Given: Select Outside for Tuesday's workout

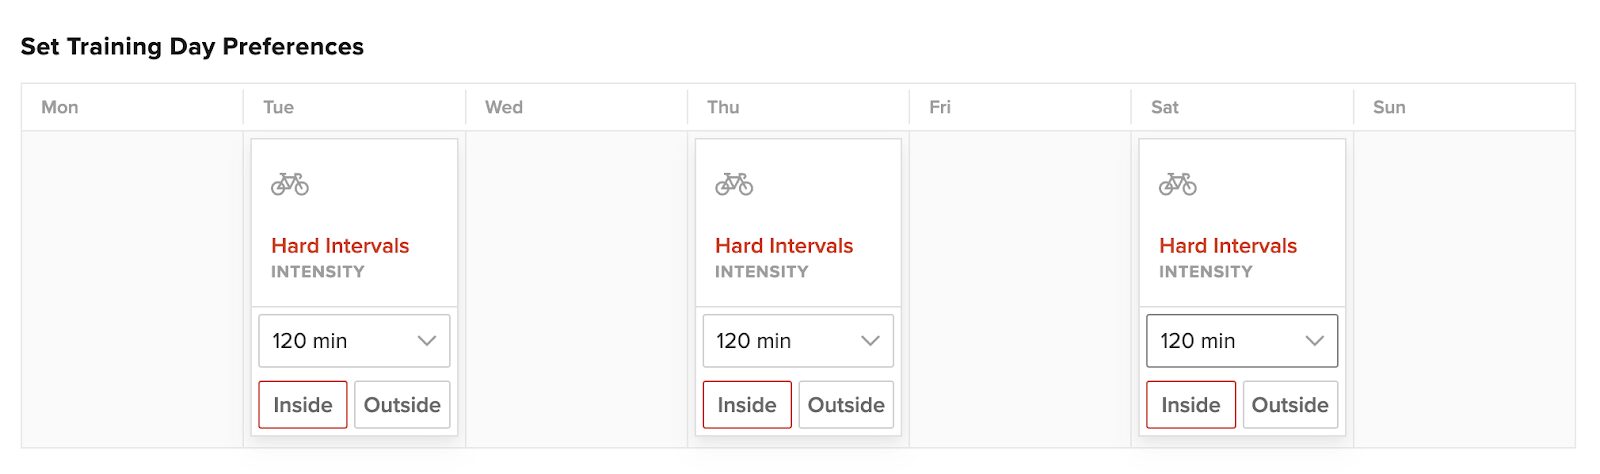Looking at the screenshot, I should [402, 405].
